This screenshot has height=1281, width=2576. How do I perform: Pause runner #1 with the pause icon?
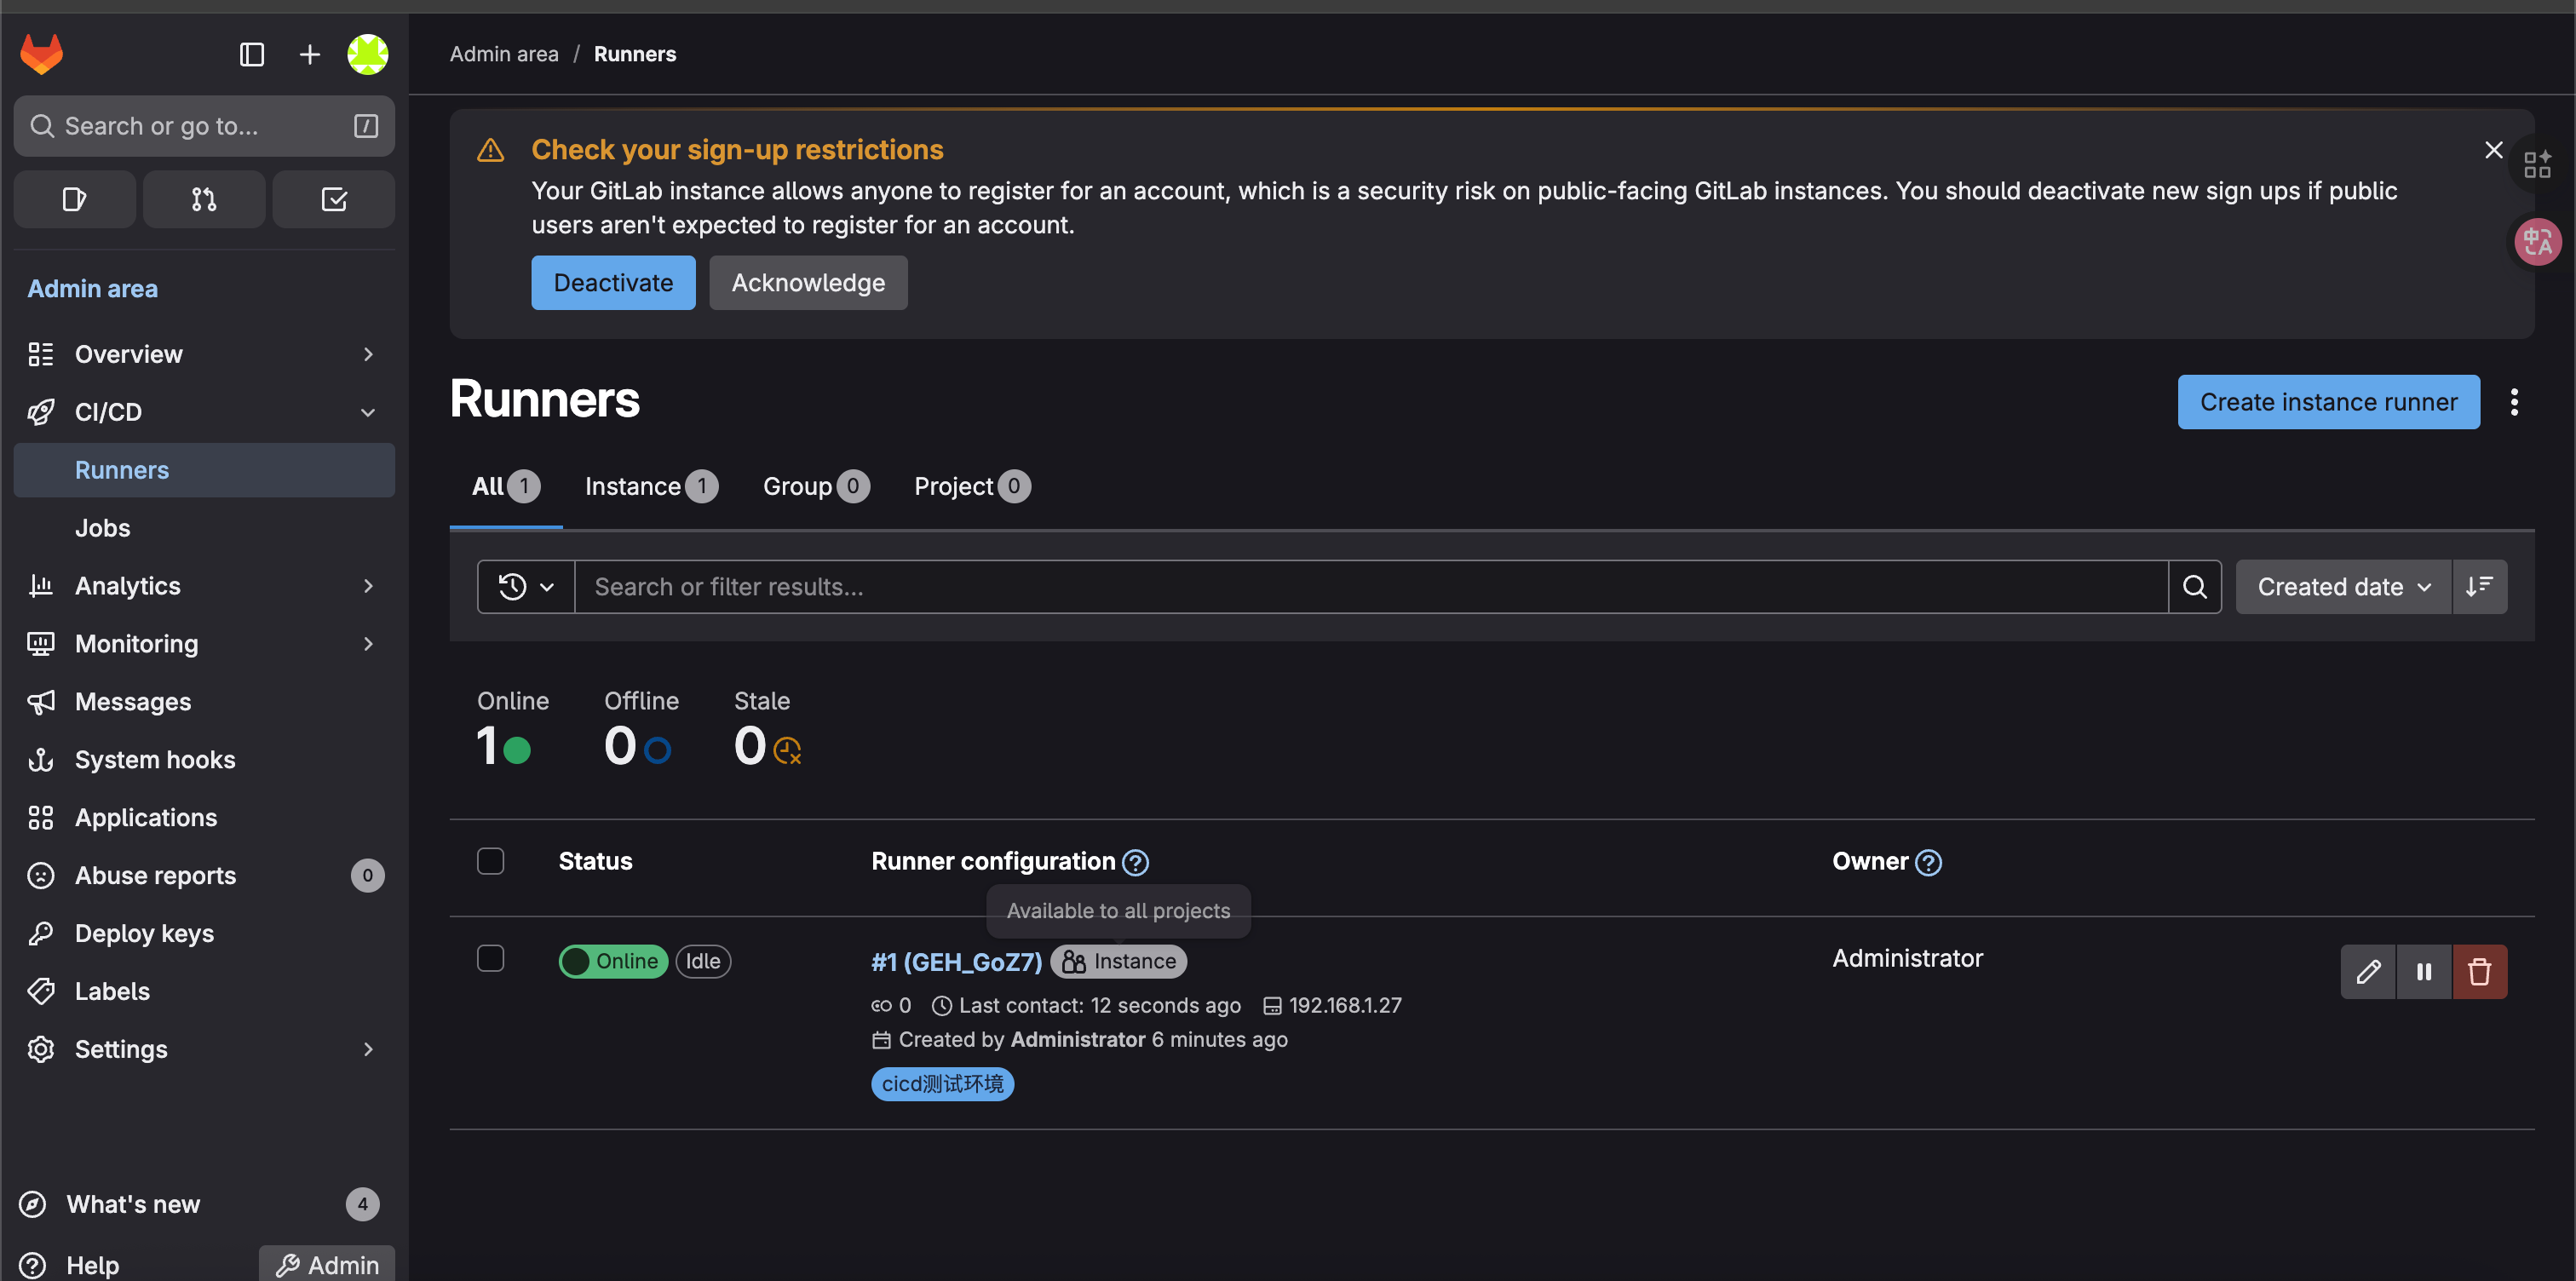2423,971
